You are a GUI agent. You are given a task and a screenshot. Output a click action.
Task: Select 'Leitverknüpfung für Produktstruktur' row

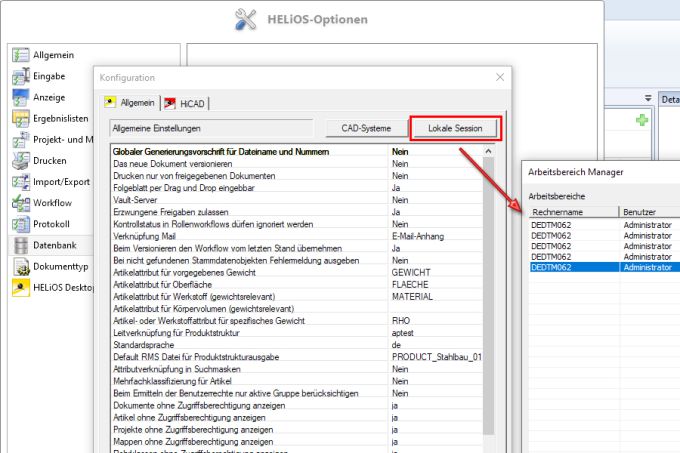297,333
